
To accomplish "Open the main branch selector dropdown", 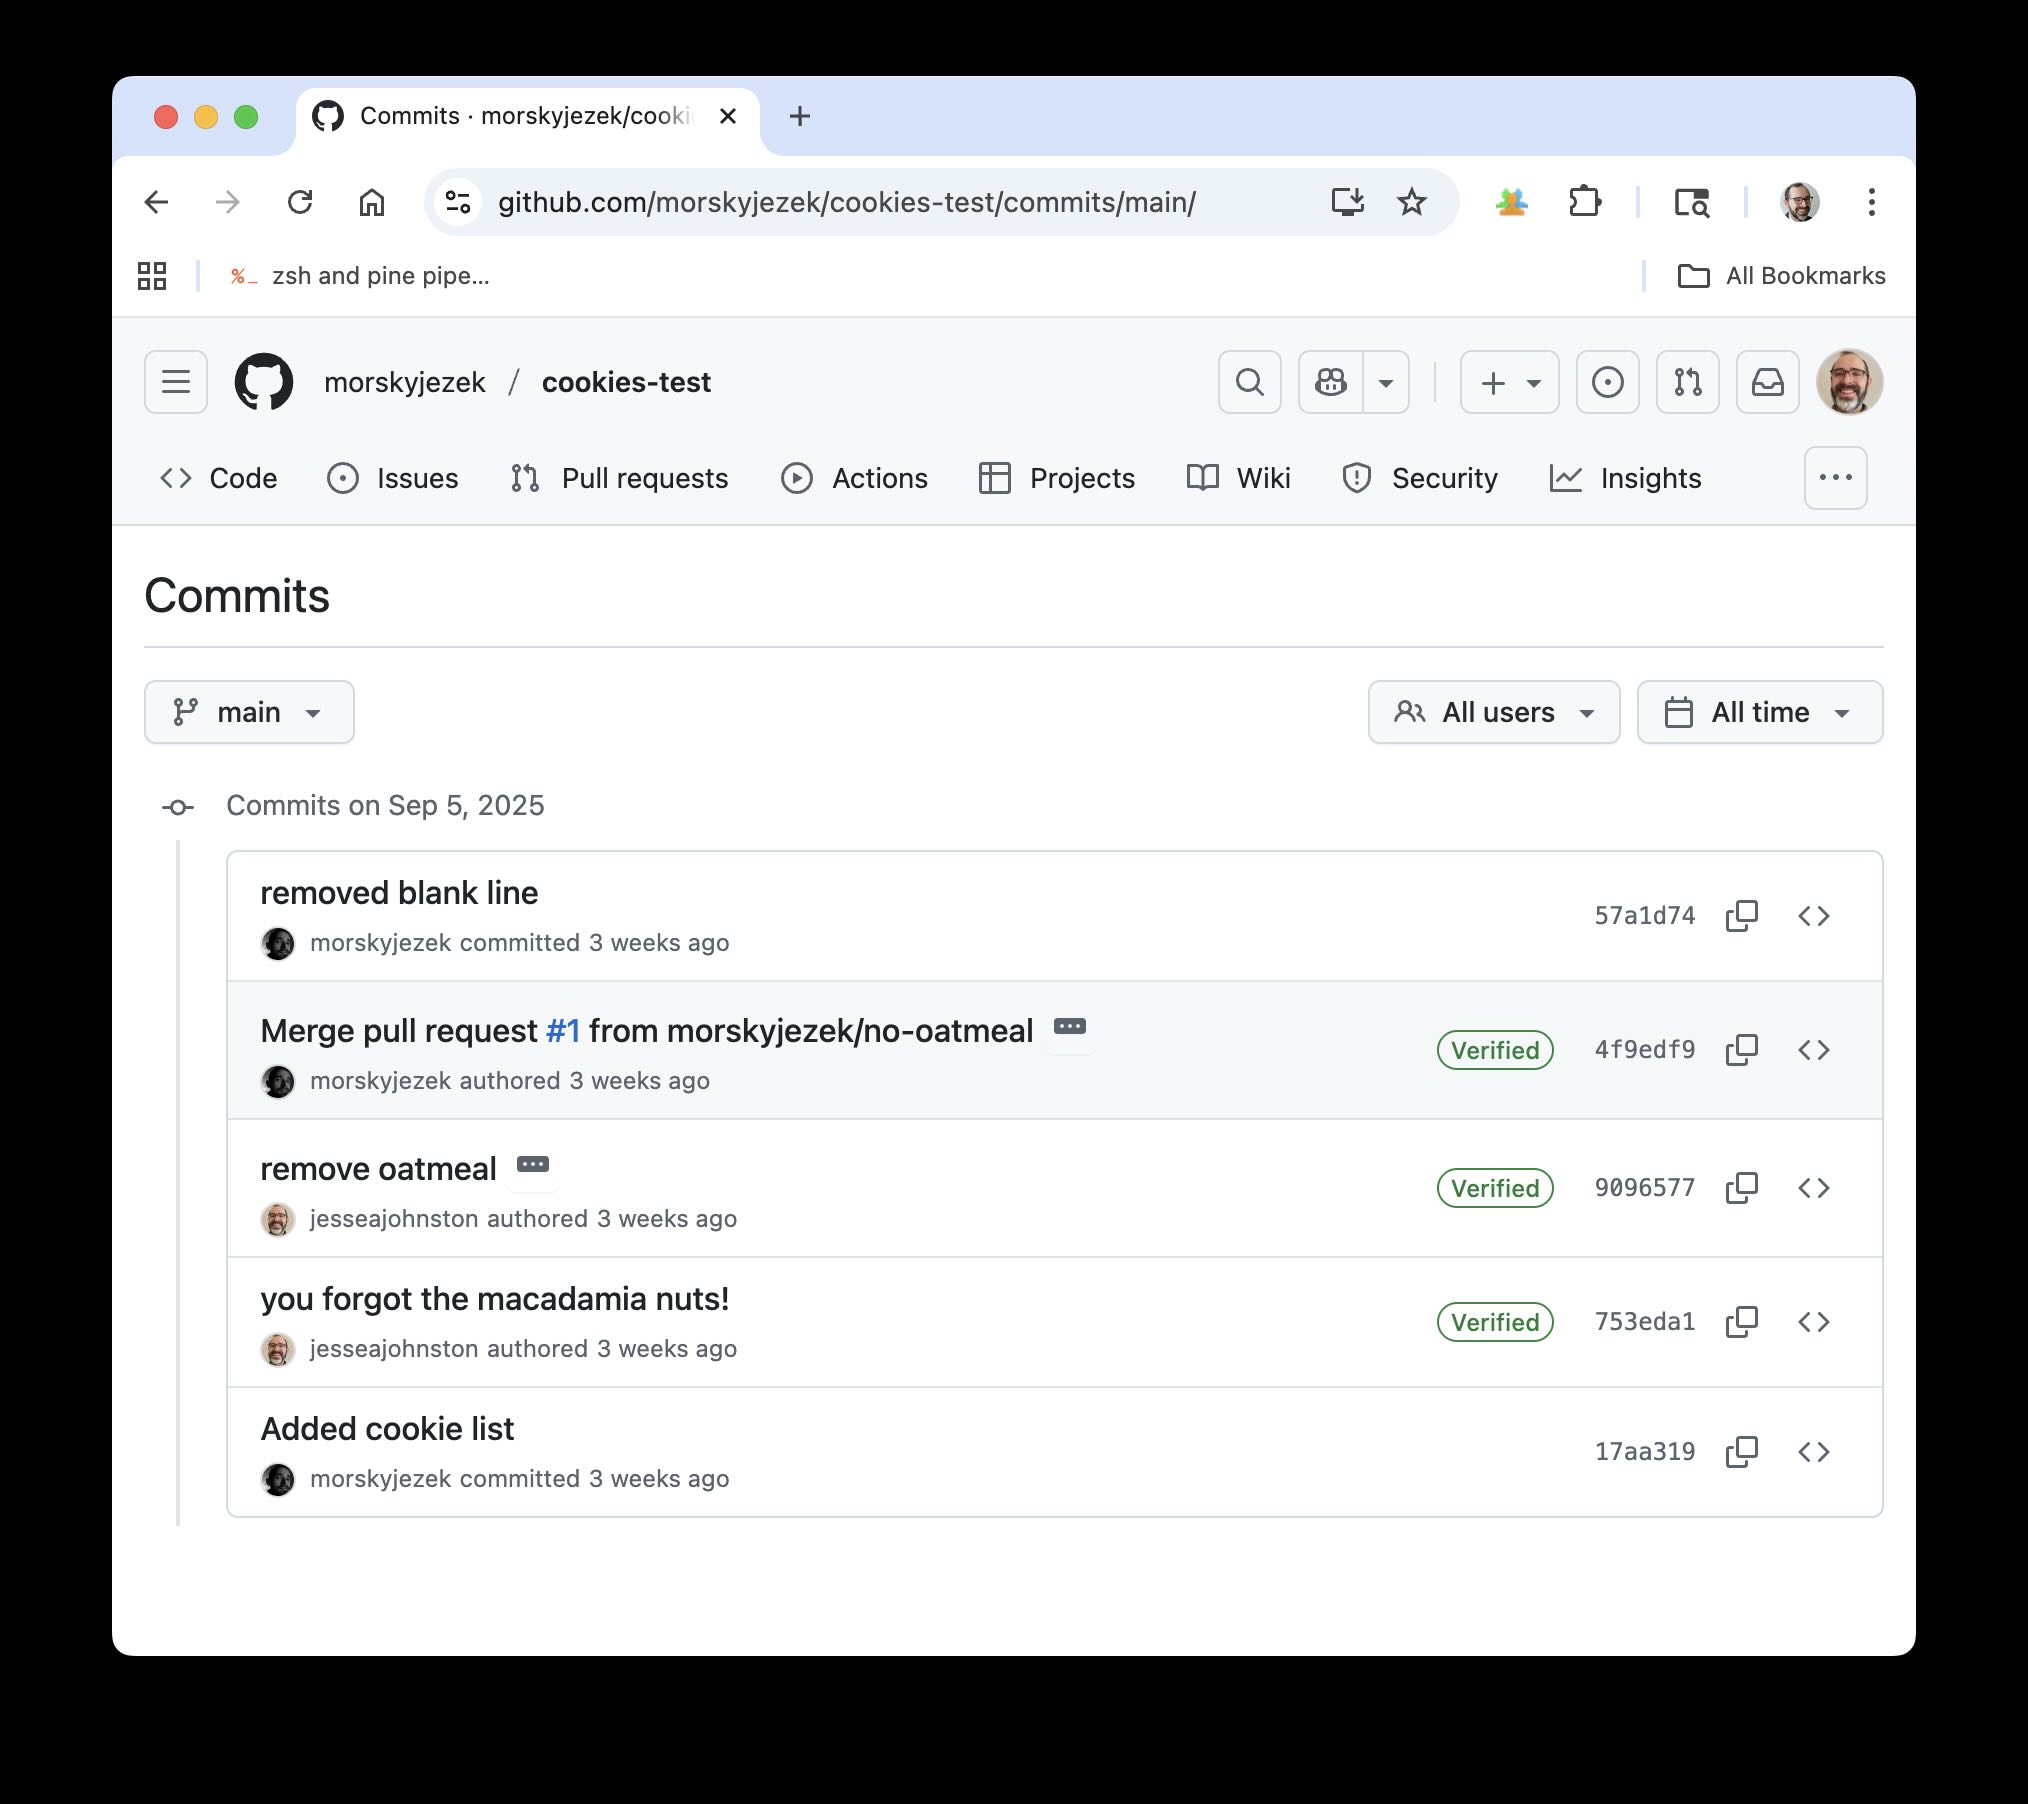I will click(x=249, y=712).
